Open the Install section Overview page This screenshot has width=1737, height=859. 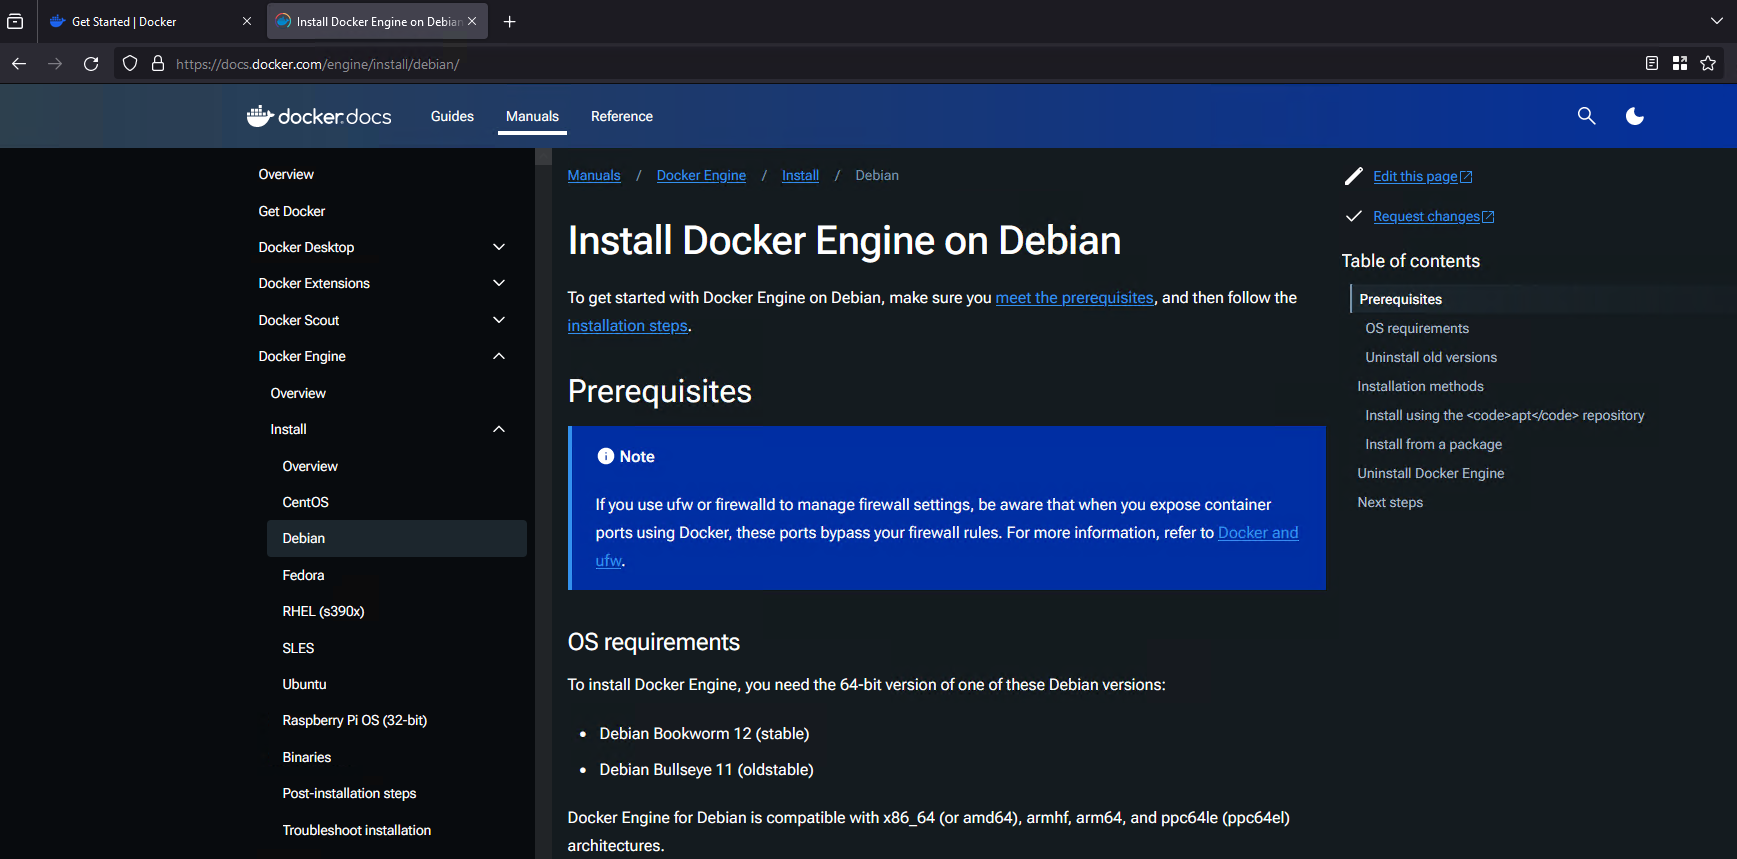point(310,466)
